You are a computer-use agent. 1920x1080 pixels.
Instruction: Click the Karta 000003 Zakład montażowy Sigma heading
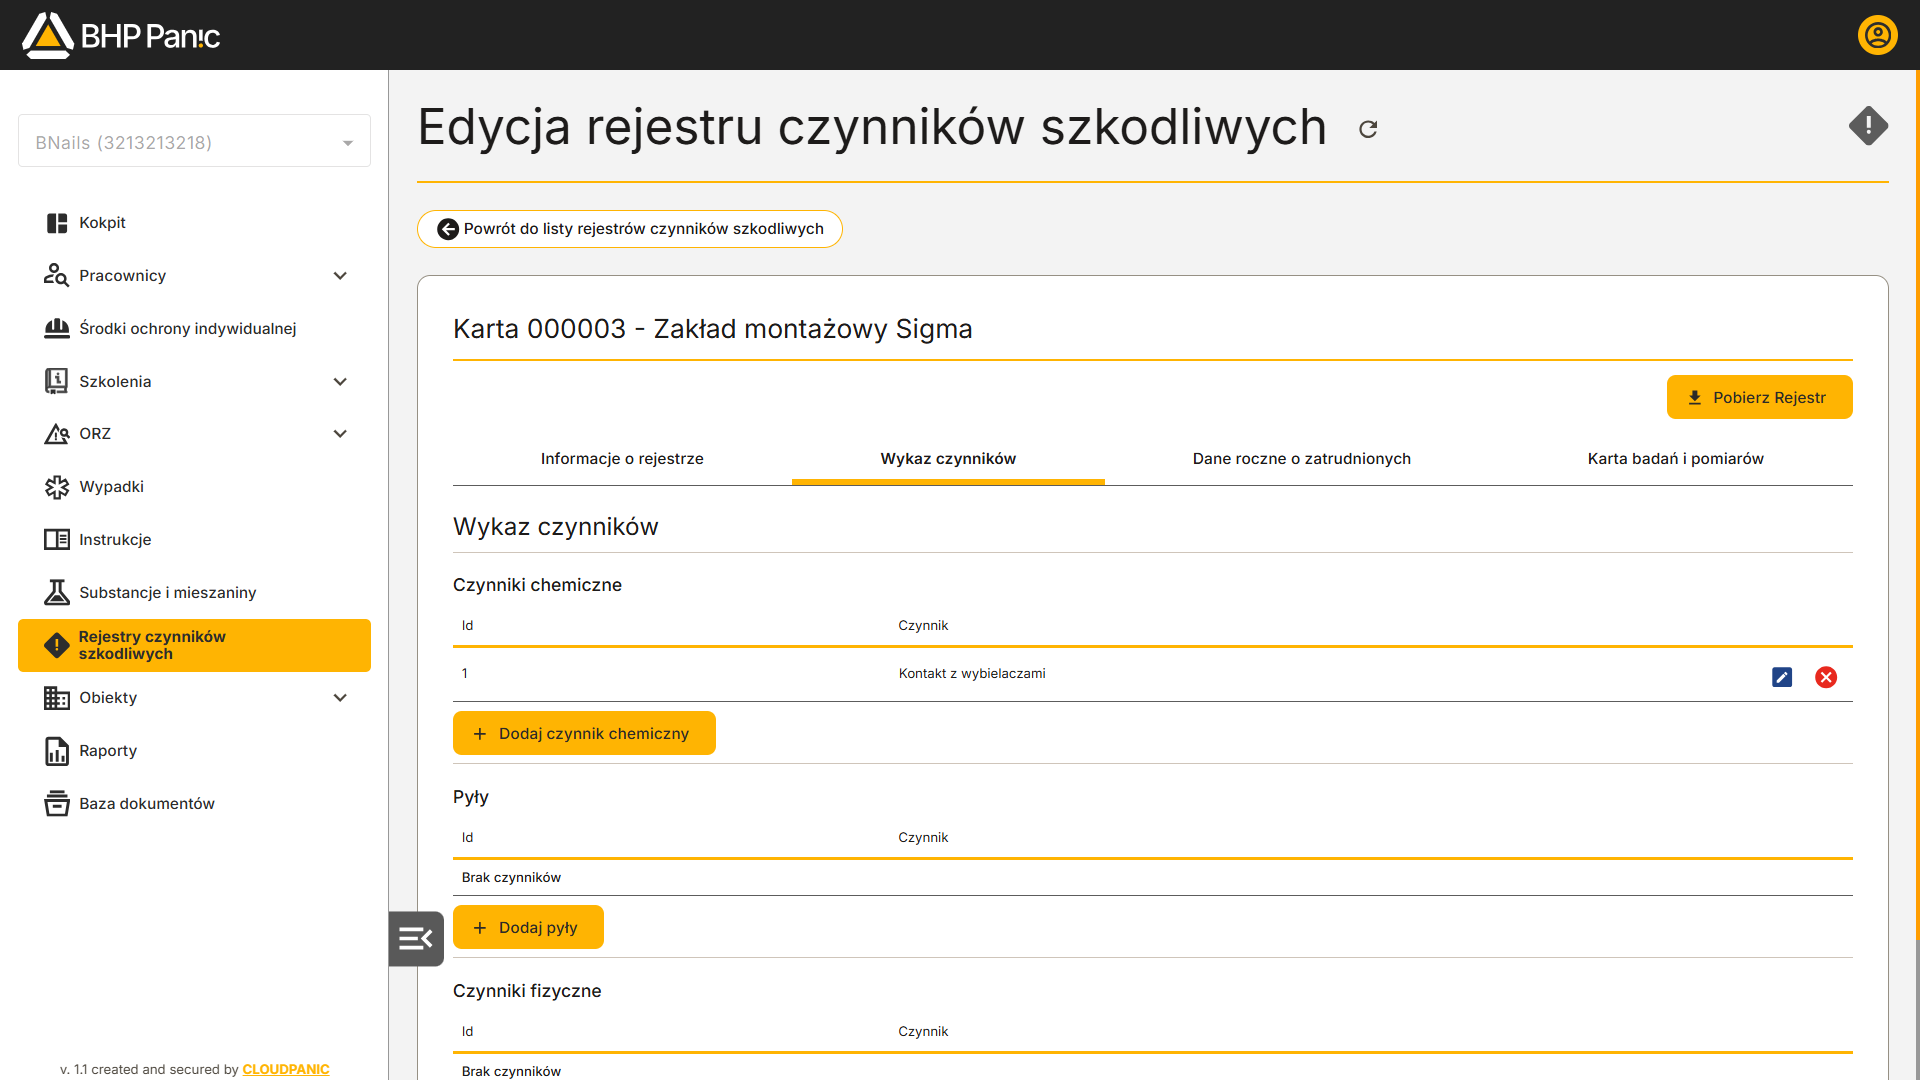tap(712, 329)
